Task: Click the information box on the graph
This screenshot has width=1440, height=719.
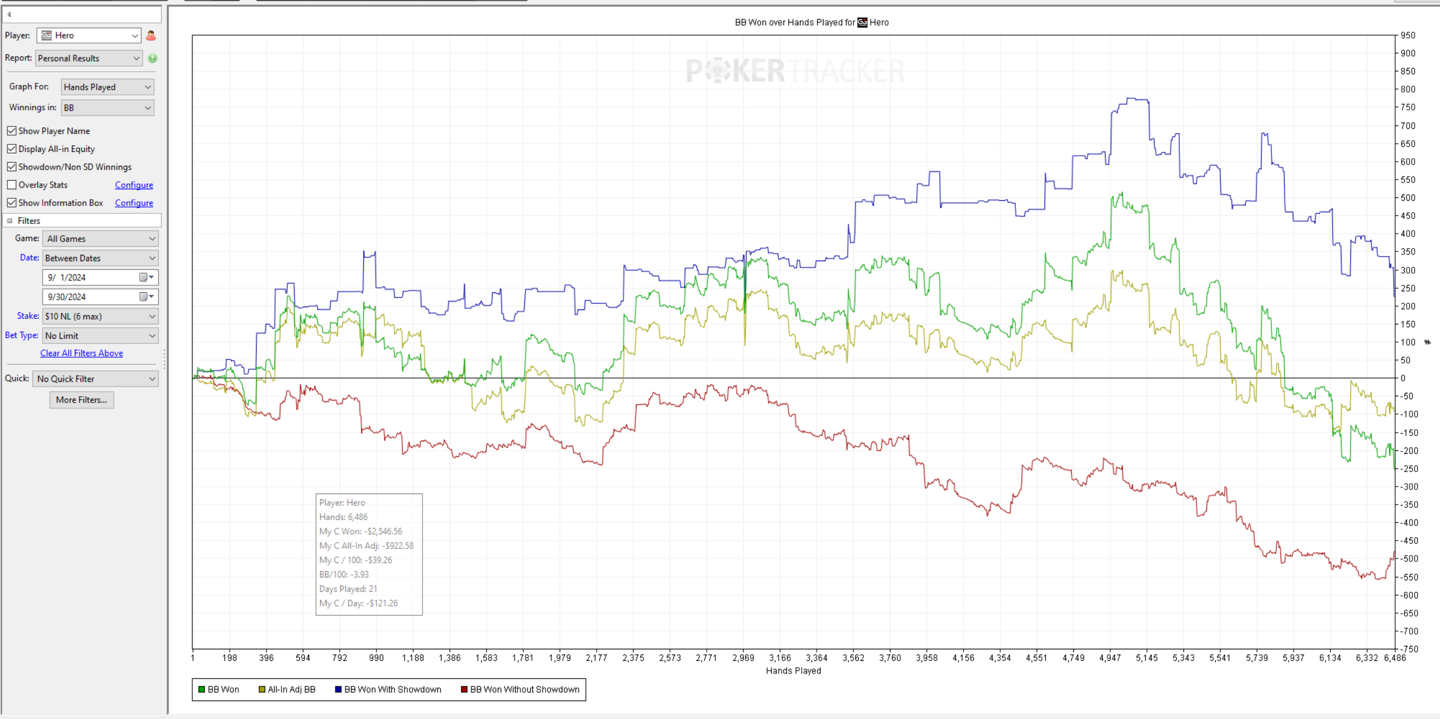Action: (369, 554)
